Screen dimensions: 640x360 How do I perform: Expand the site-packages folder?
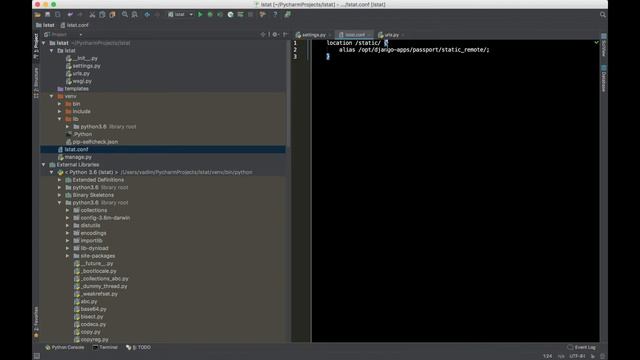coord(68,256)
